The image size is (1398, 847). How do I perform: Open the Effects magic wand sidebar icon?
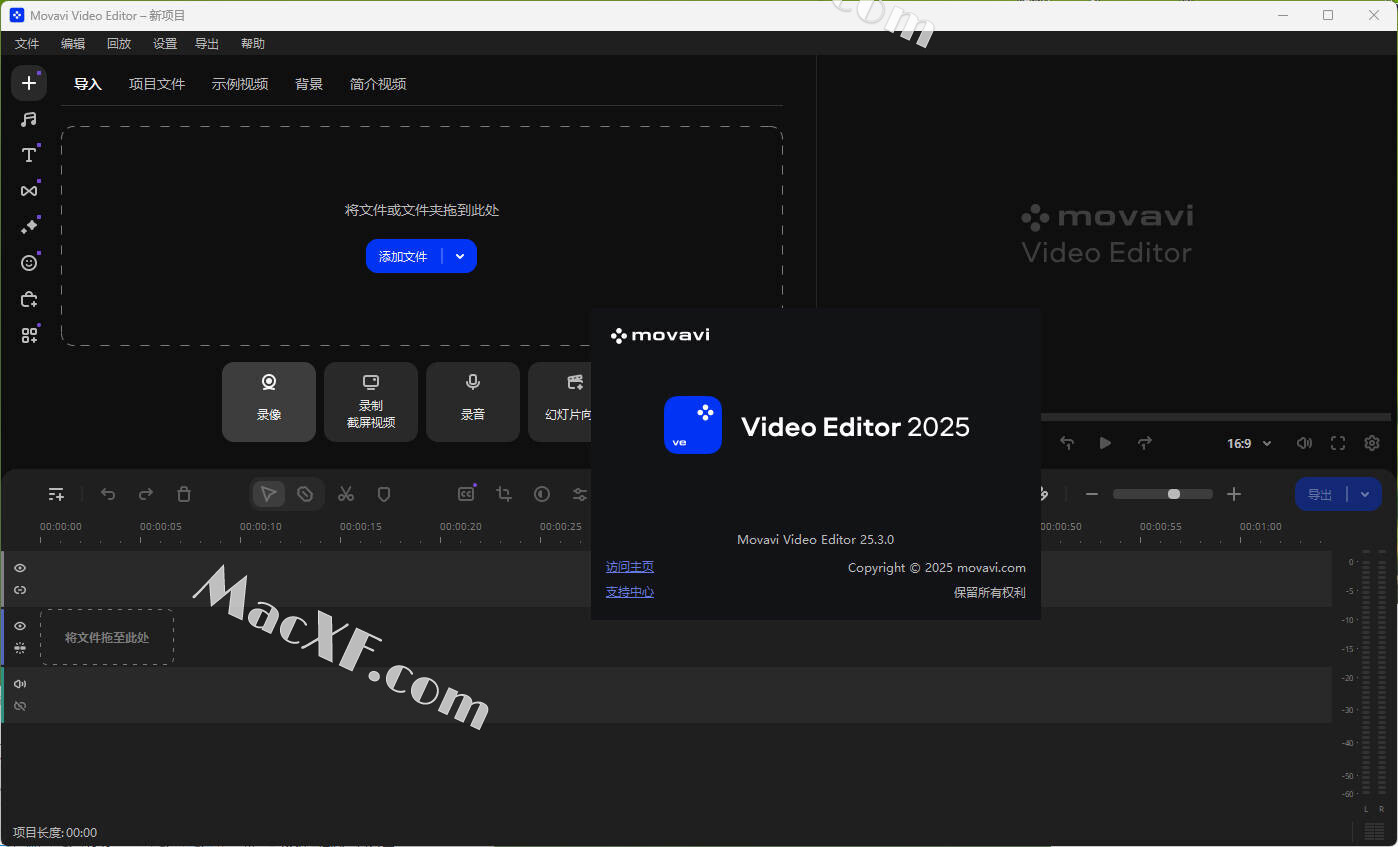pyautogui.click(x=29, y=227)
